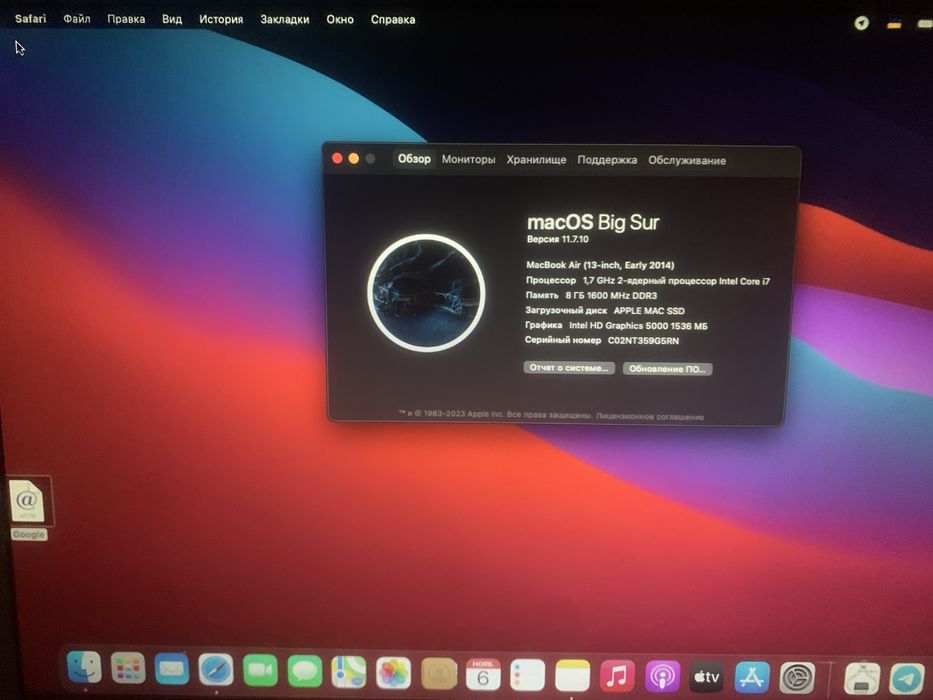Image resolution: width=933 pixels, height=700 pixels.
Task: Open the Вид menu
Action: click(172, 19)
